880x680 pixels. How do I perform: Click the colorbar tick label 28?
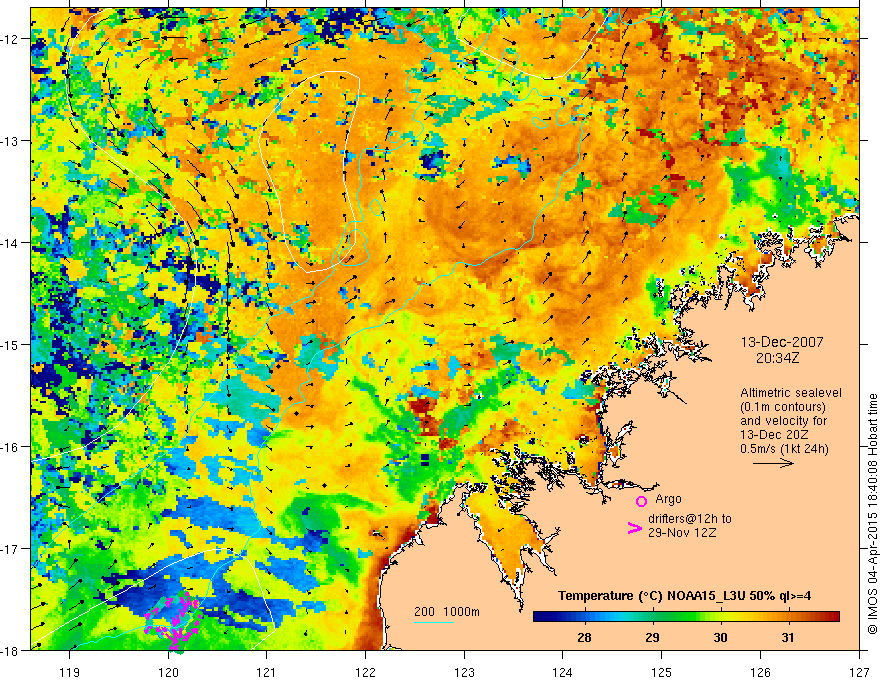[584, 637]
